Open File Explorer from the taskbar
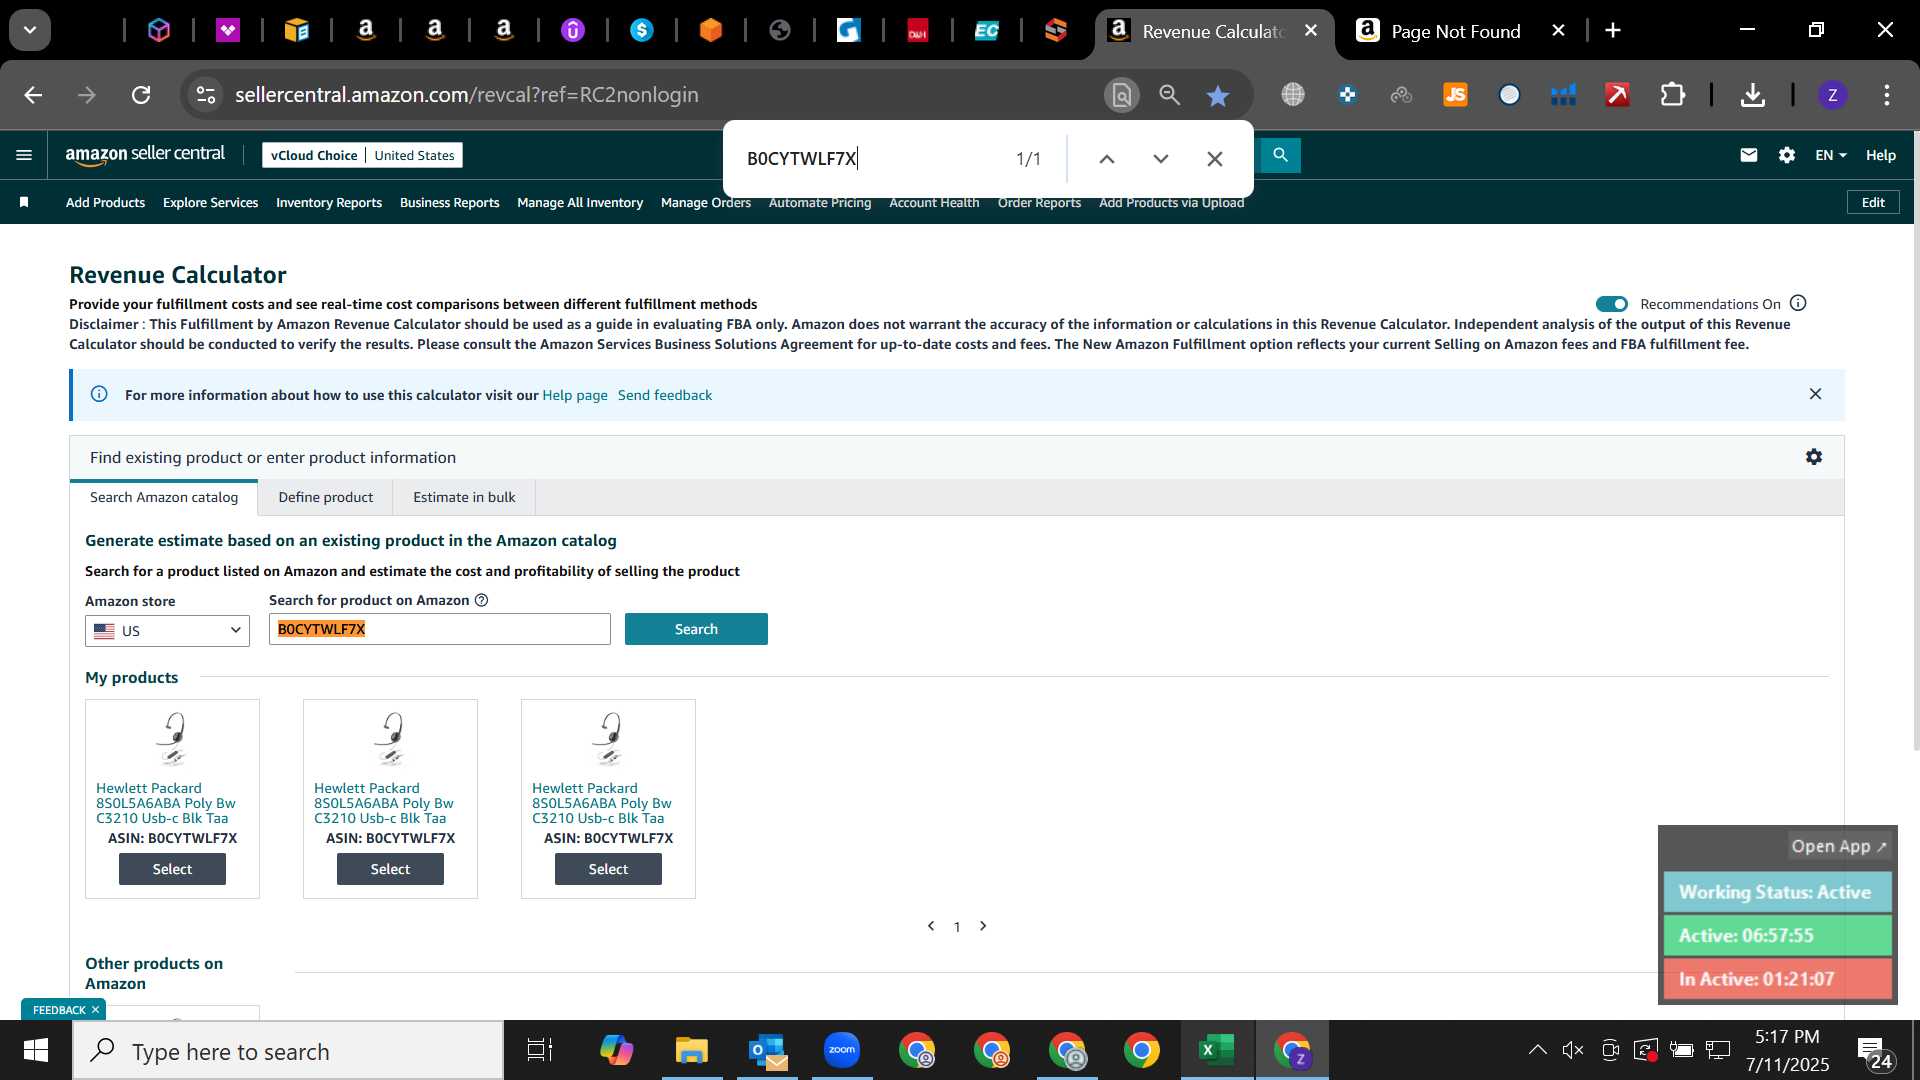1920x1080 pixels. (691, 1051)
